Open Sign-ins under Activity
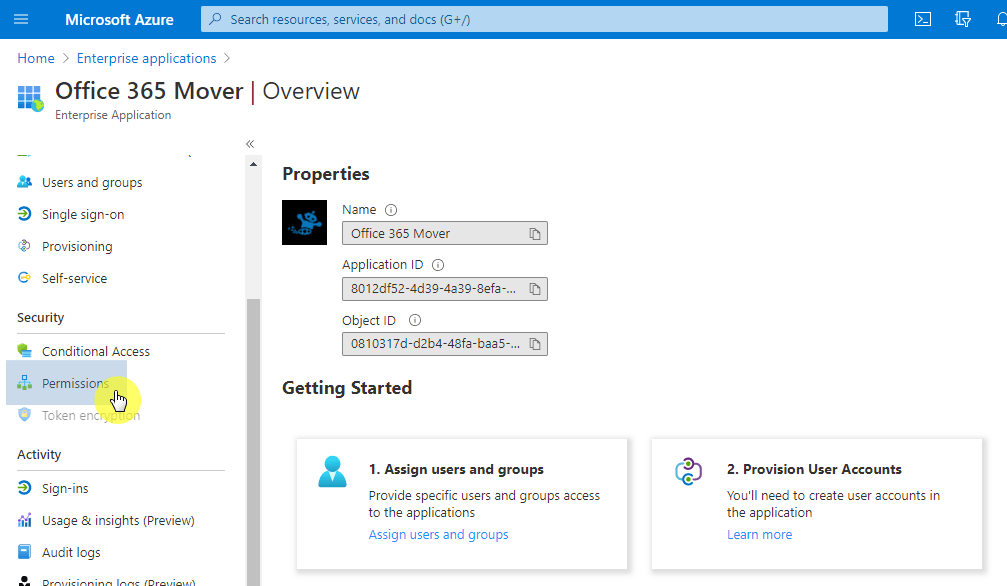This screenshot has width=1007, height=586. click(x=65, y=488)
